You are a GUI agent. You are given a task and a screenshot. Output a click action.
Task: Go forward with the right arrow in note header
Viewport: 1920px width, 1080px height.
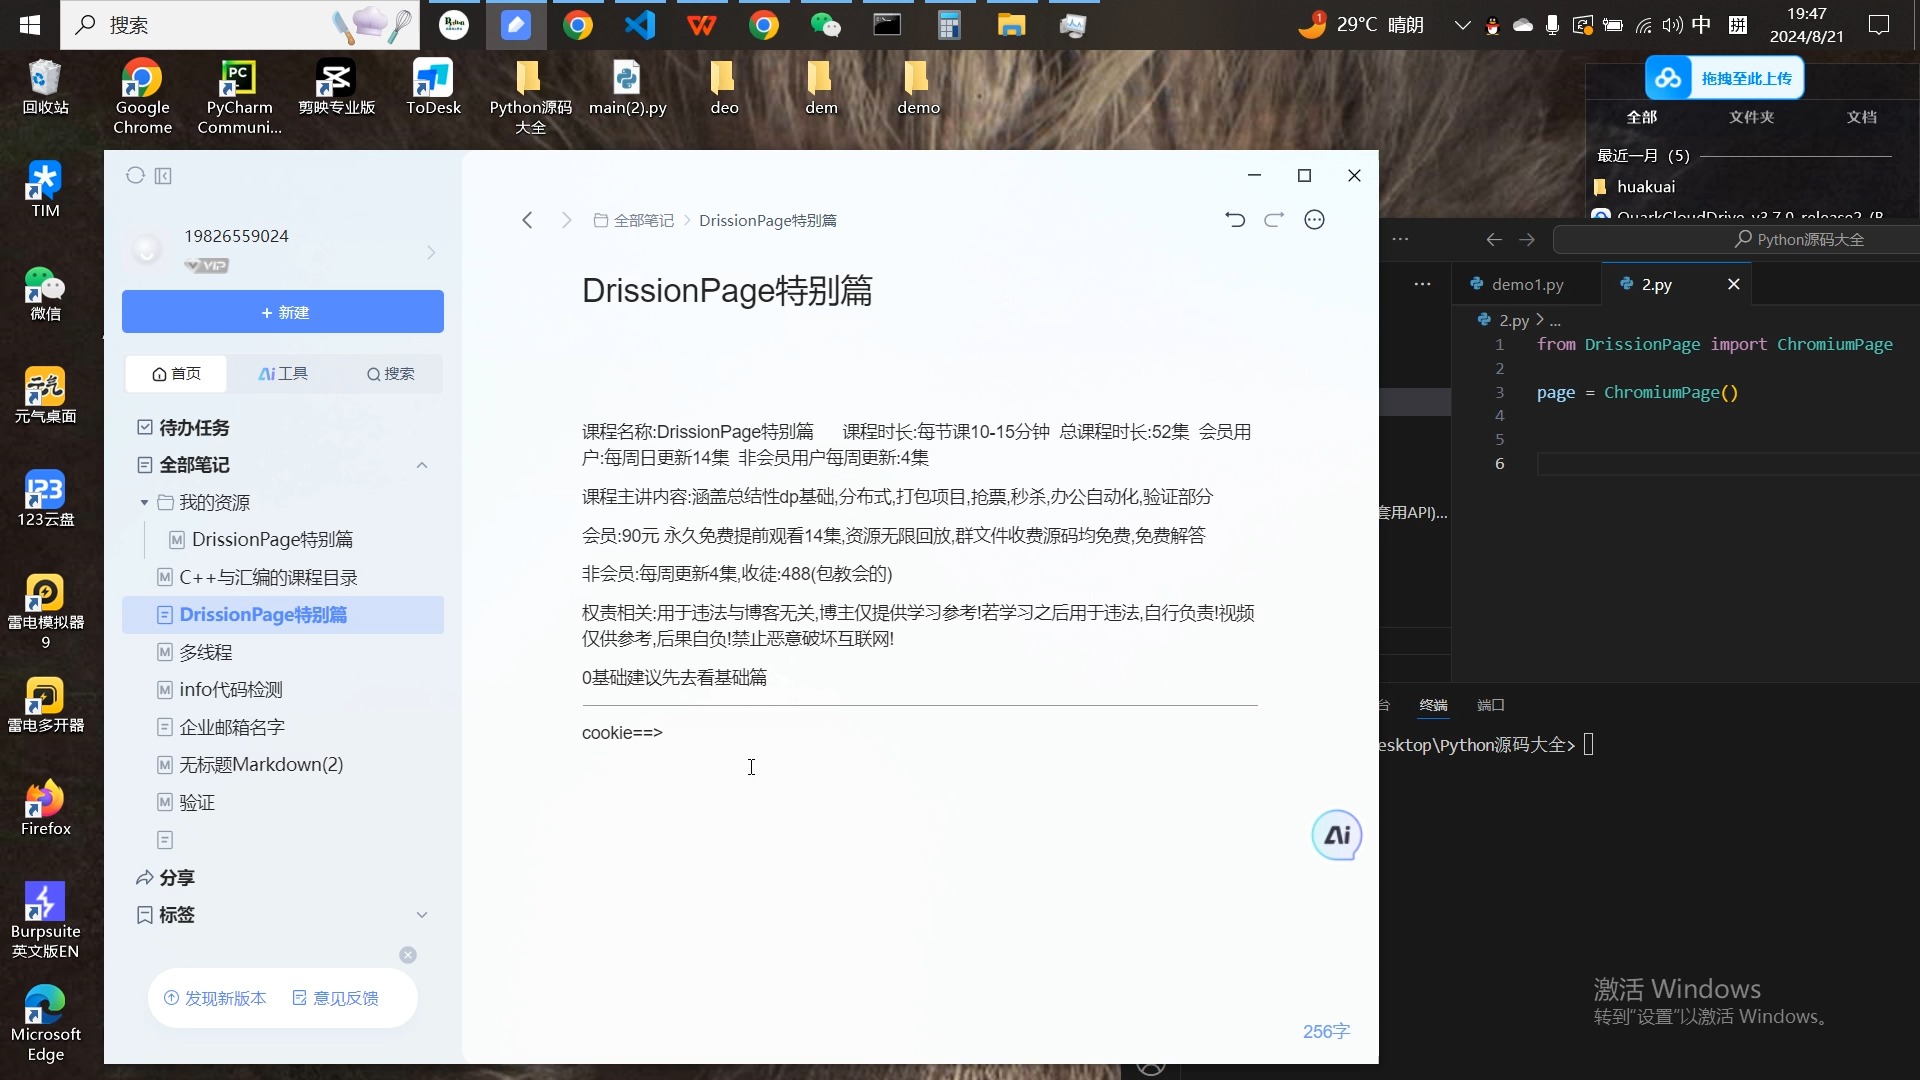click(566, 220)
